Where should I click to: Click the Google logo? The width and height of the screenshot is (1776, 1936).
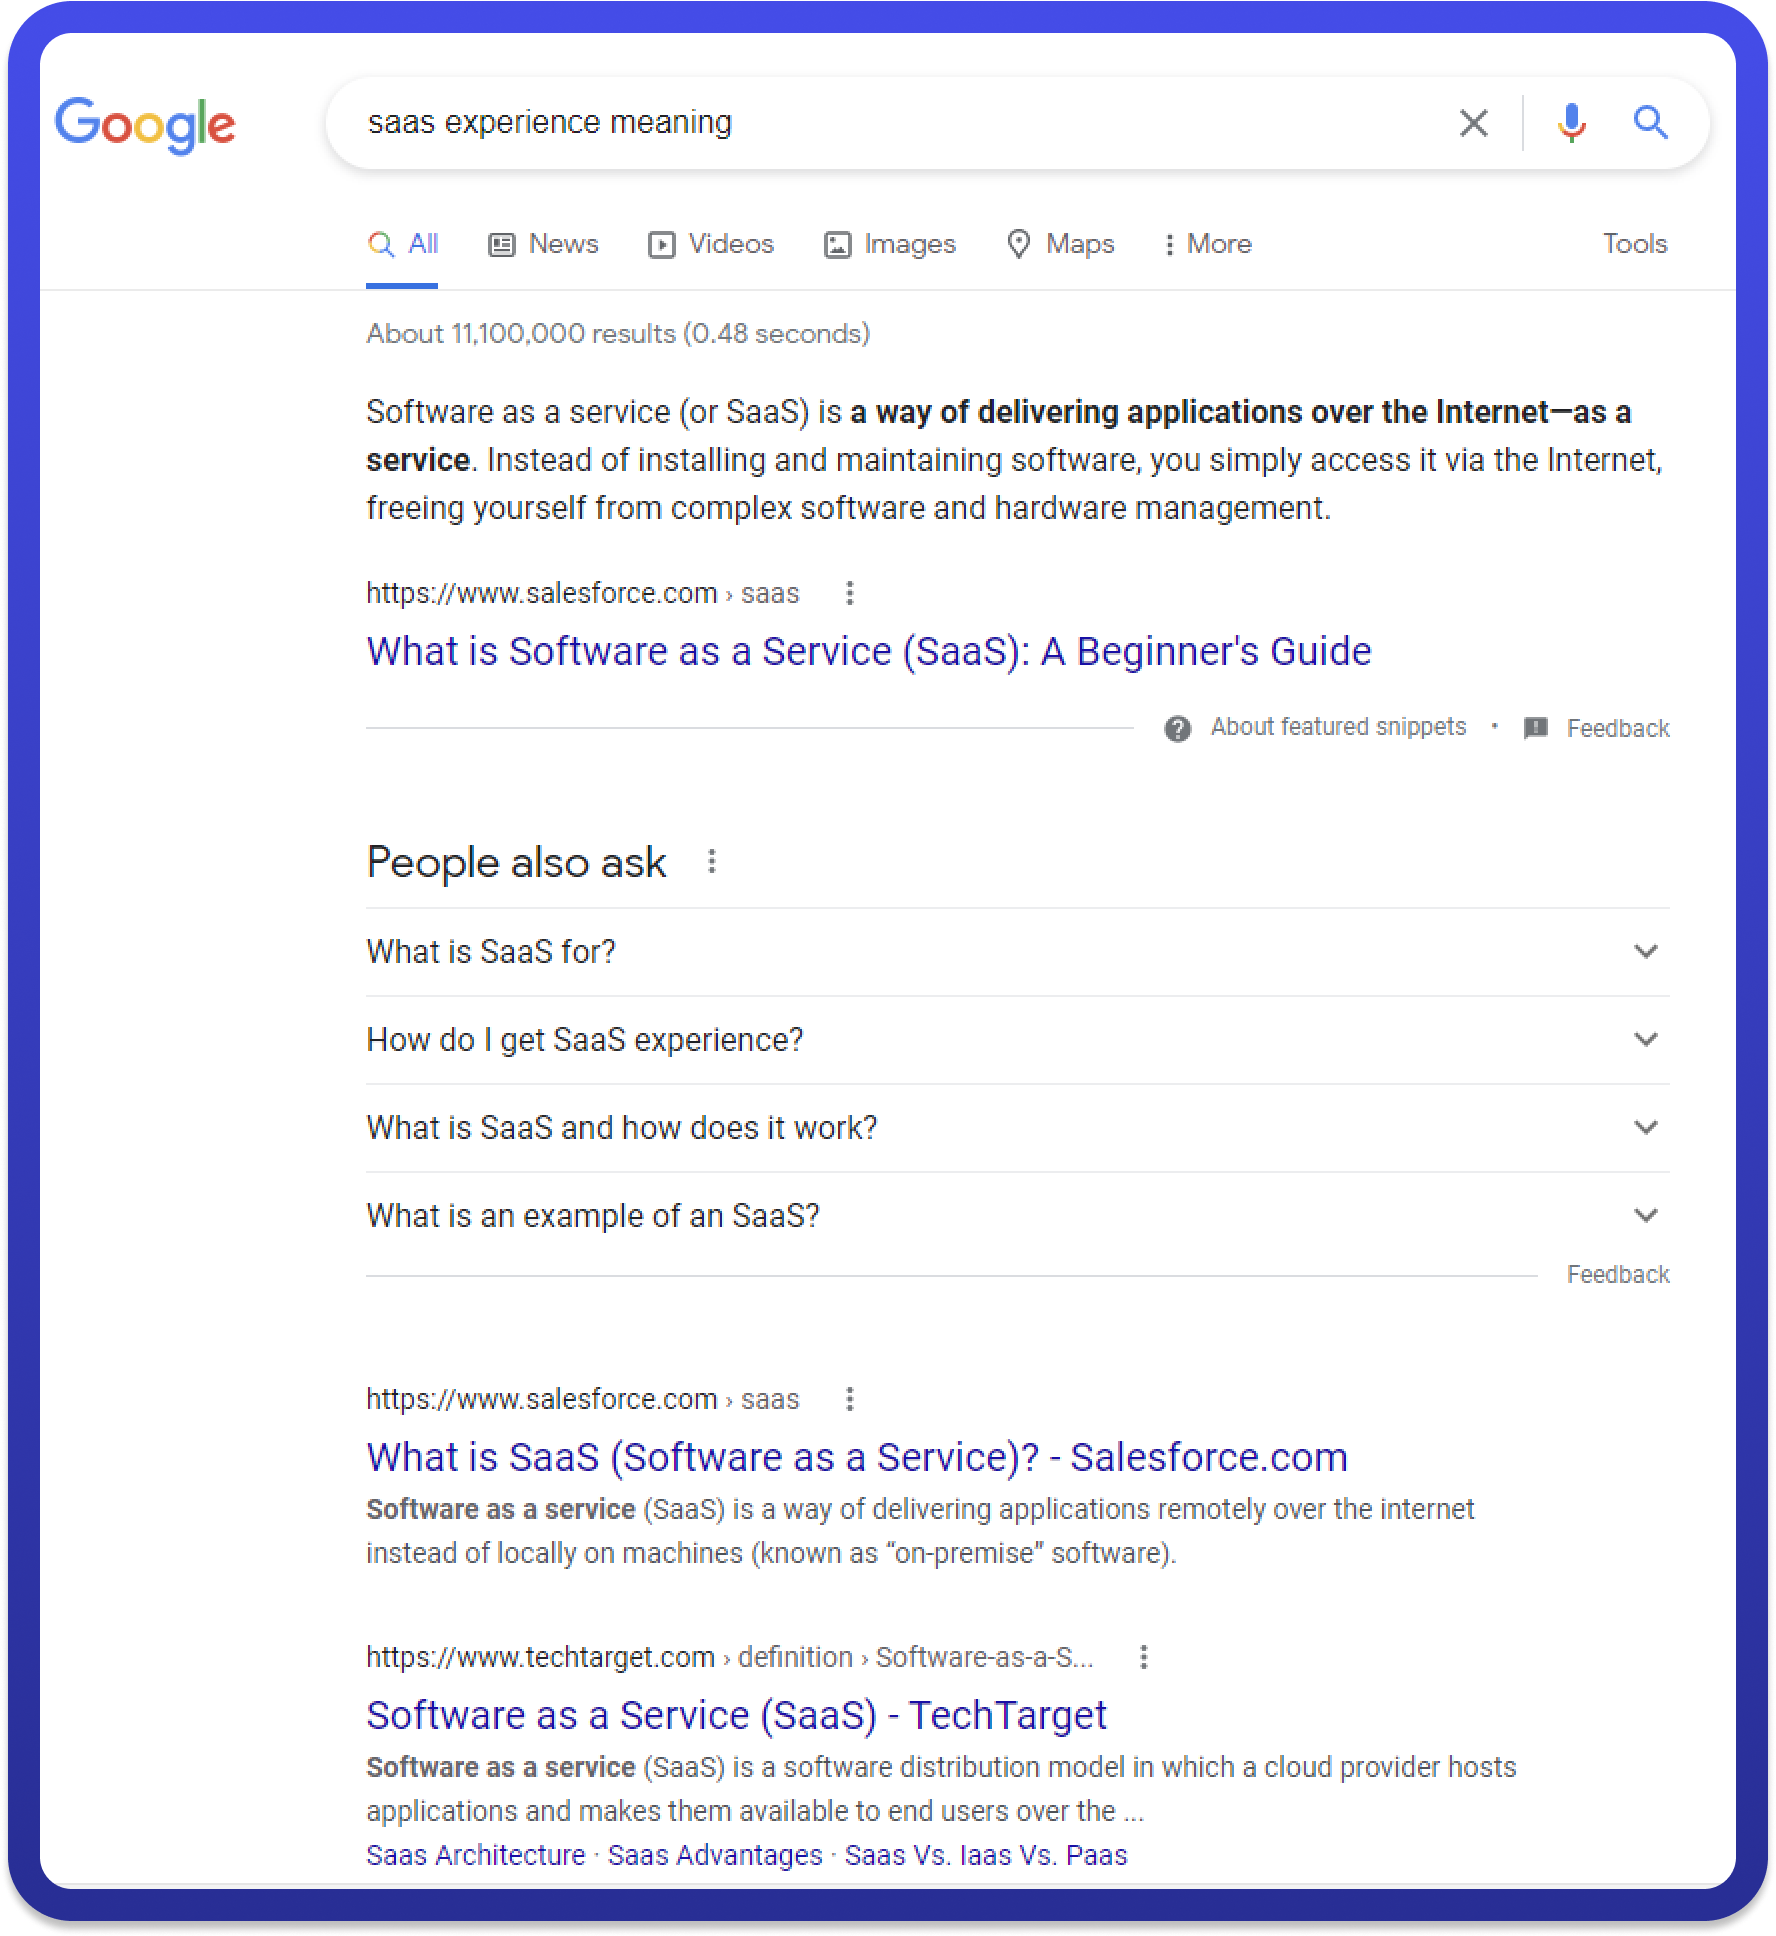[145, 125]
